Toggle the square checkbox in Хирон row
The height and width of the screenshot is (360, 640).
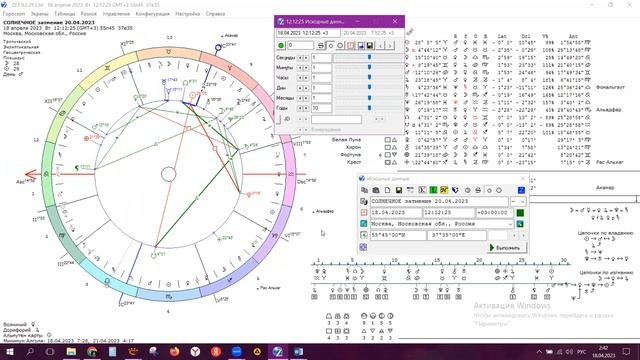(x=388, y=147)
